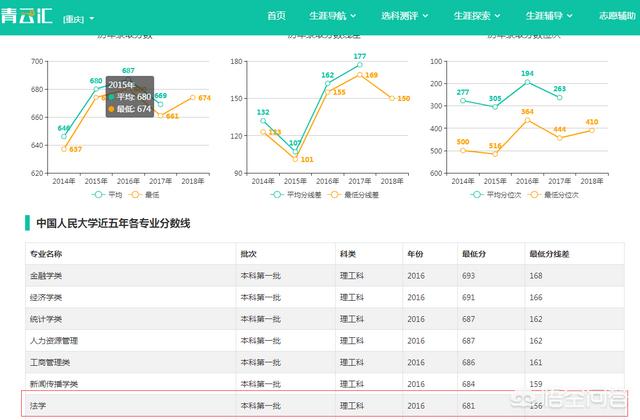
Task: Click the 2017年 minimum line-difference point 169
Action: (360, 75)
